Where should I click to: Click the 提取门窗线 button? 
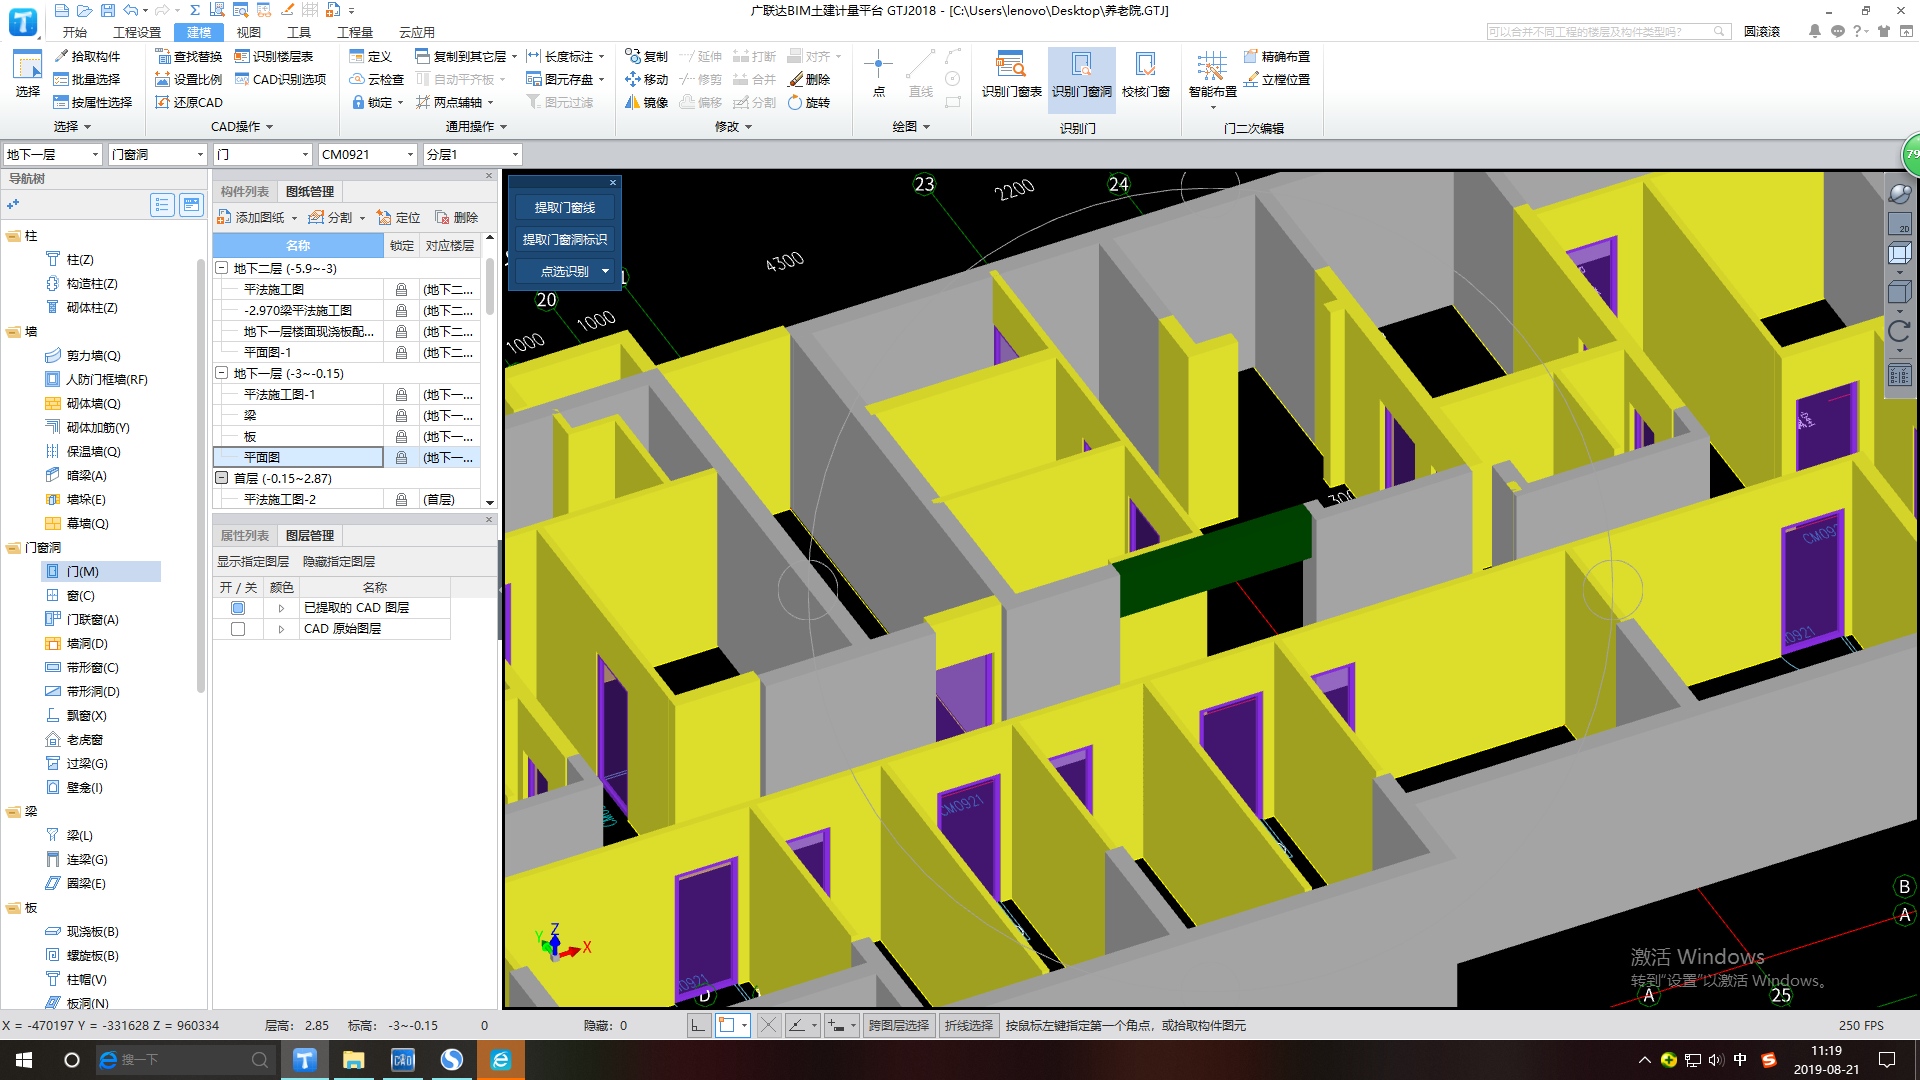[565, 207]
